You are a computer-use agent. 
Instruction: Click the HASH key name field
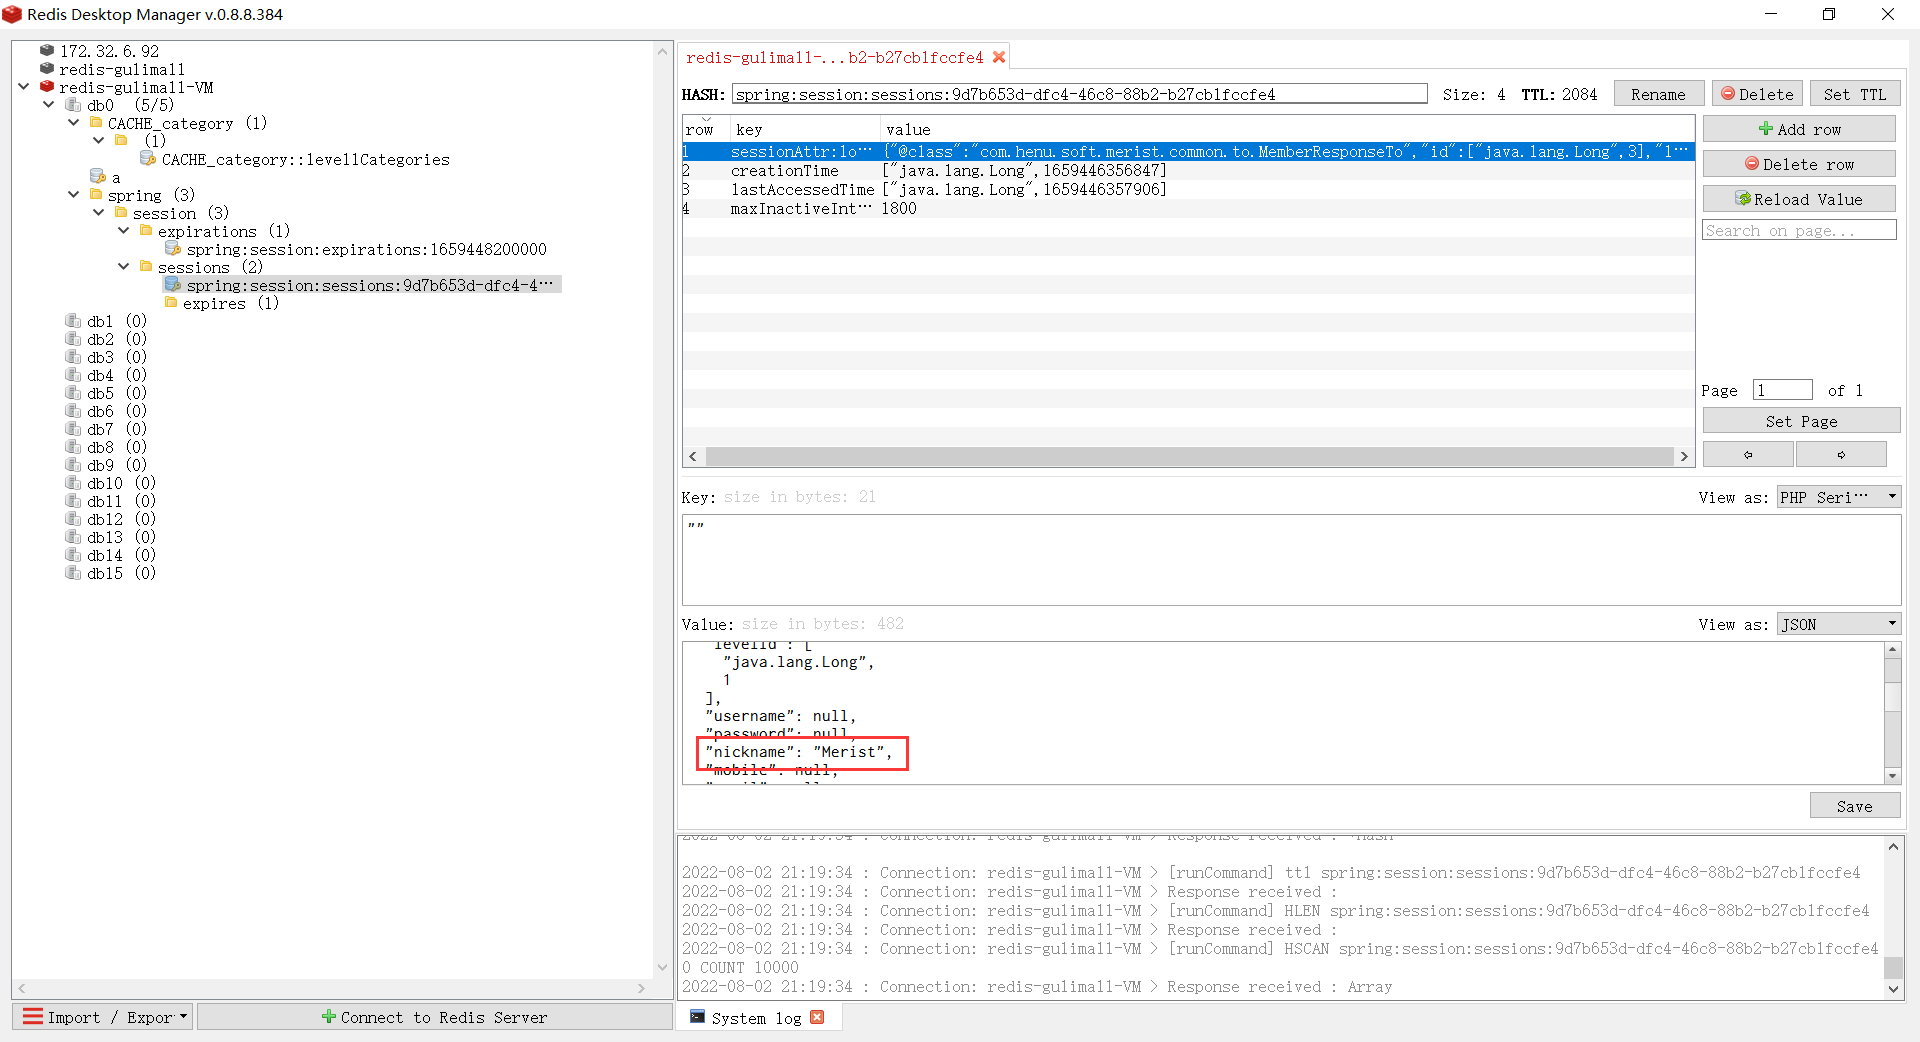[x=1079, y=94]
